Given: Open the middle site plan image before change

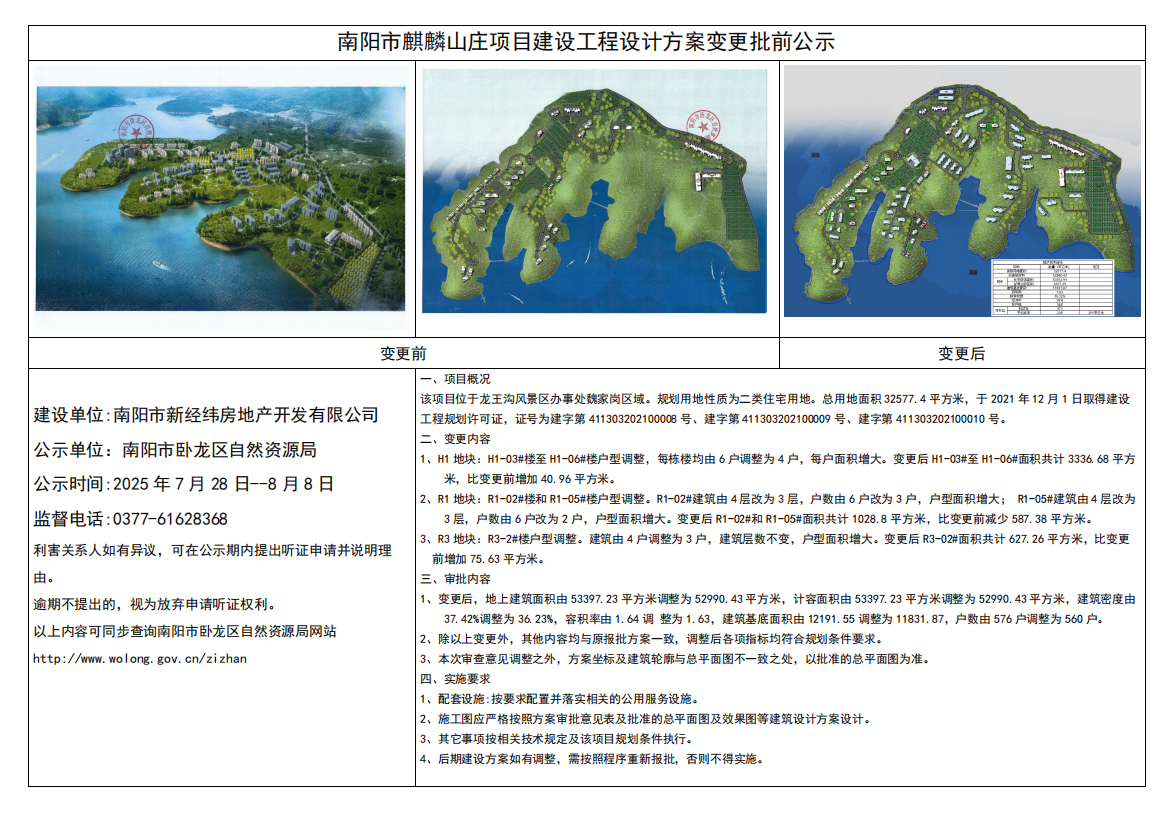Looking at the screenshot, I should [x=594, y=191].
